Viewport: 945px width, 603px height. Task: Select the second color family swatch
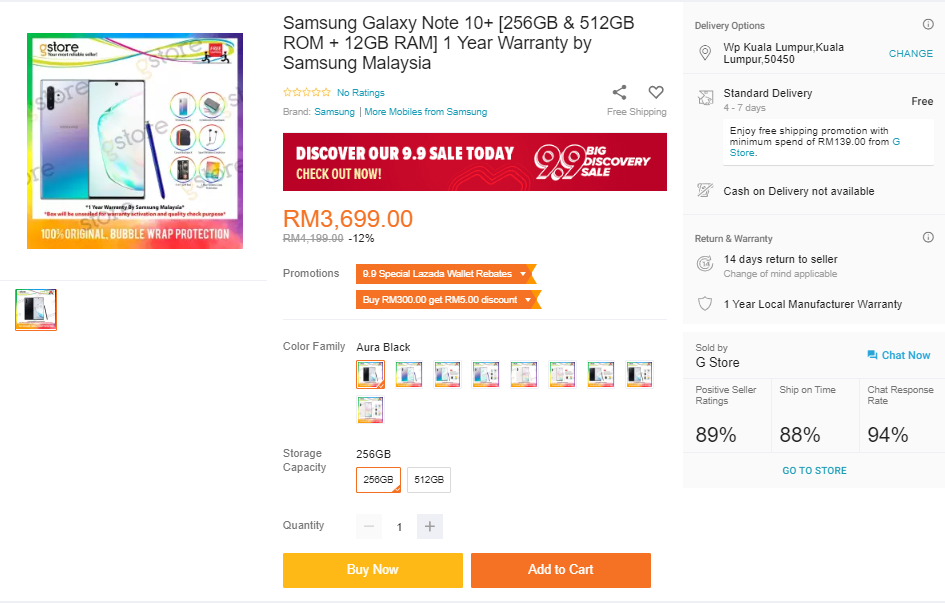click(409, 374)
